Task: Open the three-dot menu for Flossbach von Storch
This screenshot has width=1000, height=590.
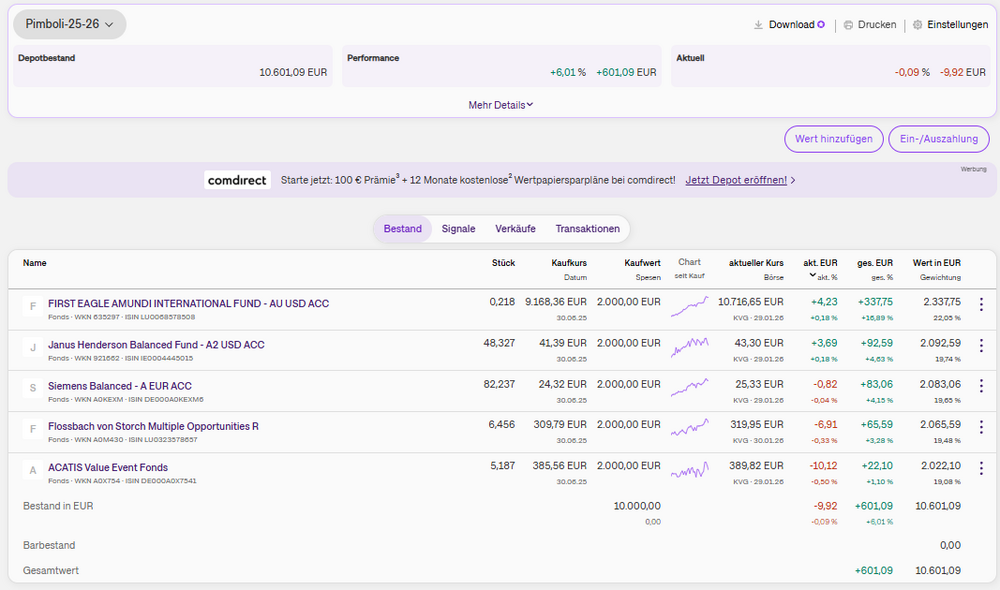Action: click(x=980, y=427)
